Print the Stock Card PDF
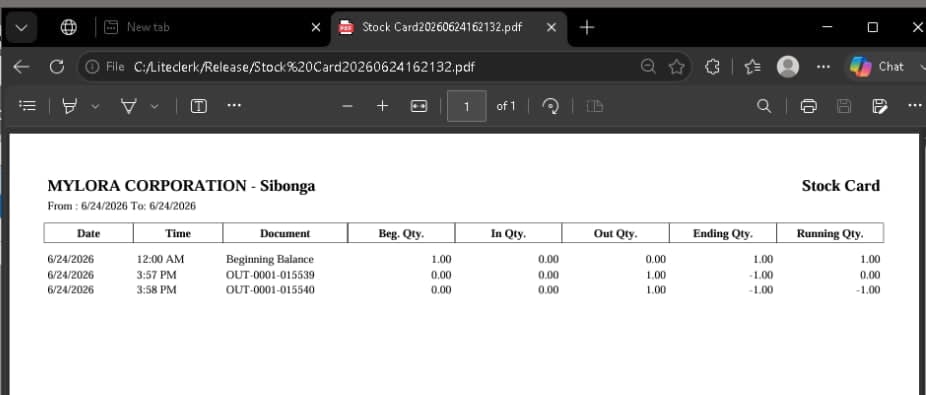 pos(808,106)
